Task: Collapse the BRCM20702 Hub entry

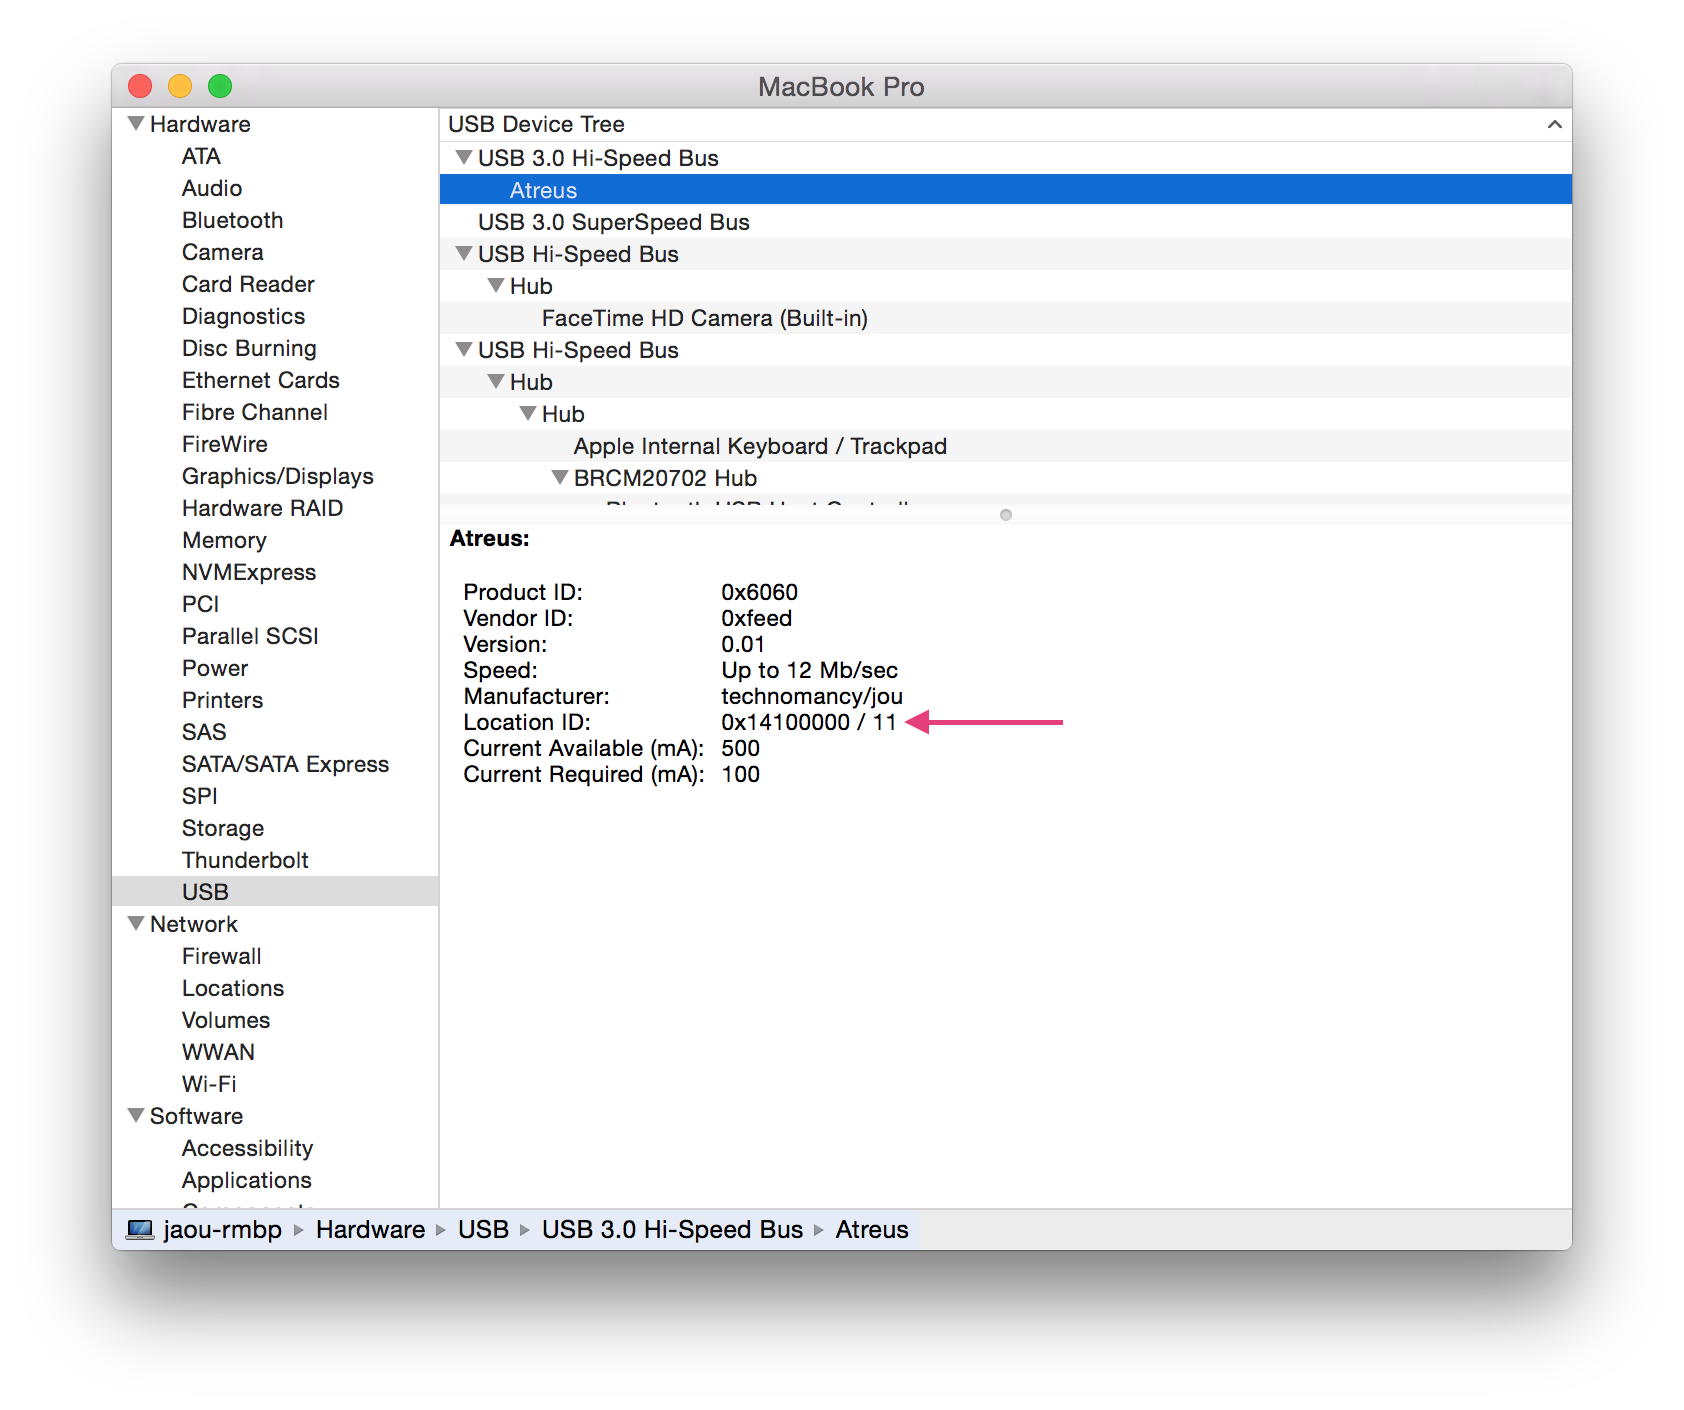Action: pyautogui.click(x=560, y=478)
